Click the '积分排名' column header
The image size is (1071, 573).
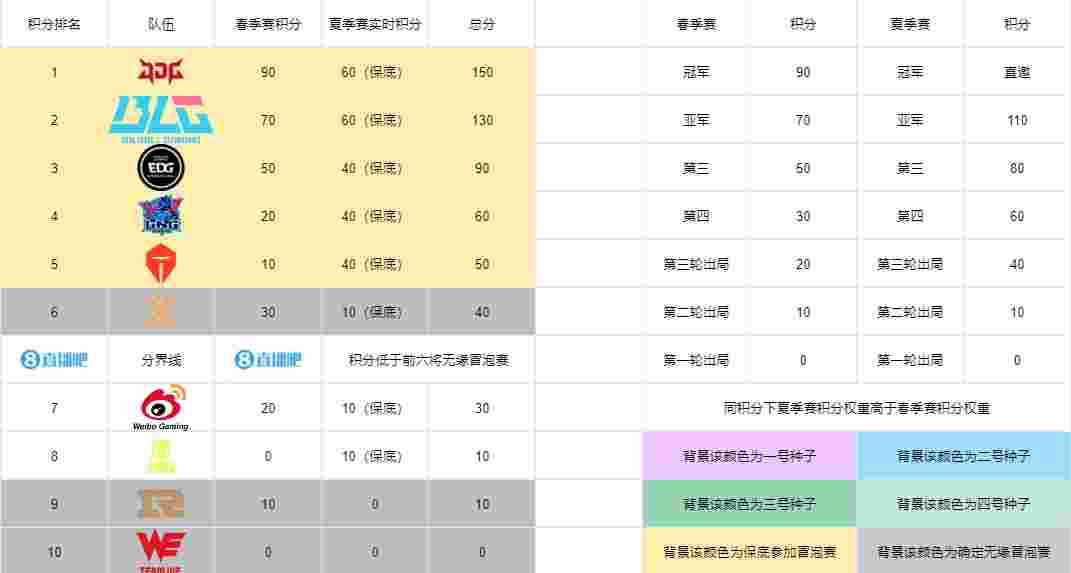54,24
